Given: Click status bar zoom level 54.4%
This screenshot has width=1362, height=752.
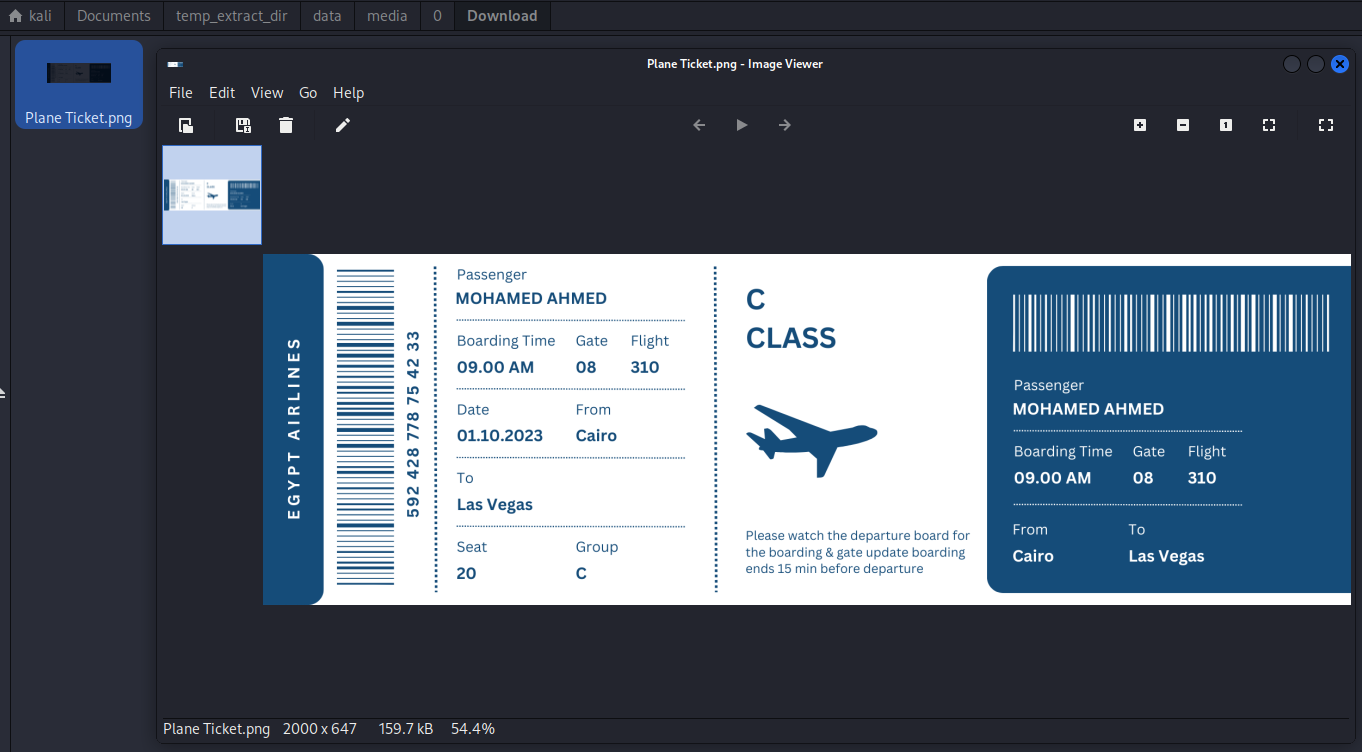Looking at the screenshot, I should (473, 729).
